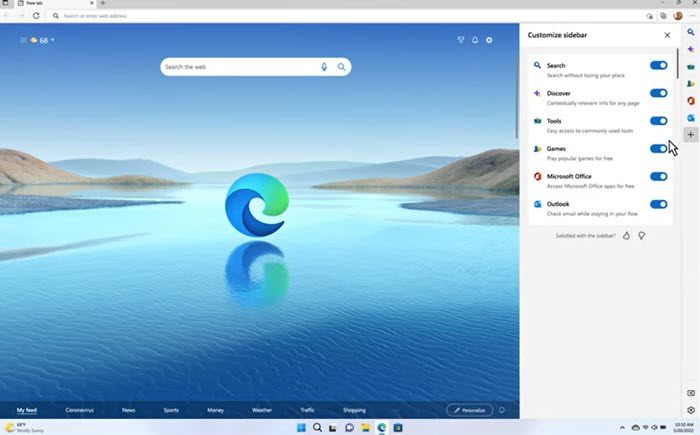The width and height of the screenshot is (700, 435).
Task: Open Microsoft Office icon in sidebar strip
Action: click(691, 100)
